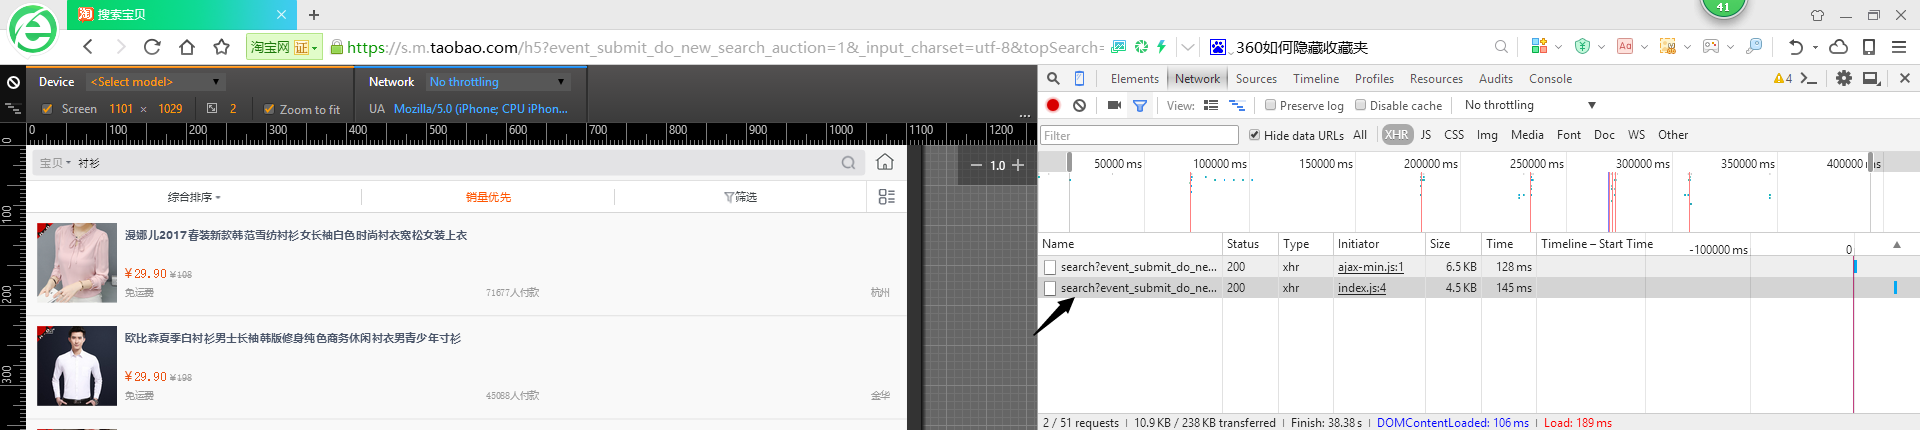
Task: Select the JS filter type
Action: tap(1425, 135)
